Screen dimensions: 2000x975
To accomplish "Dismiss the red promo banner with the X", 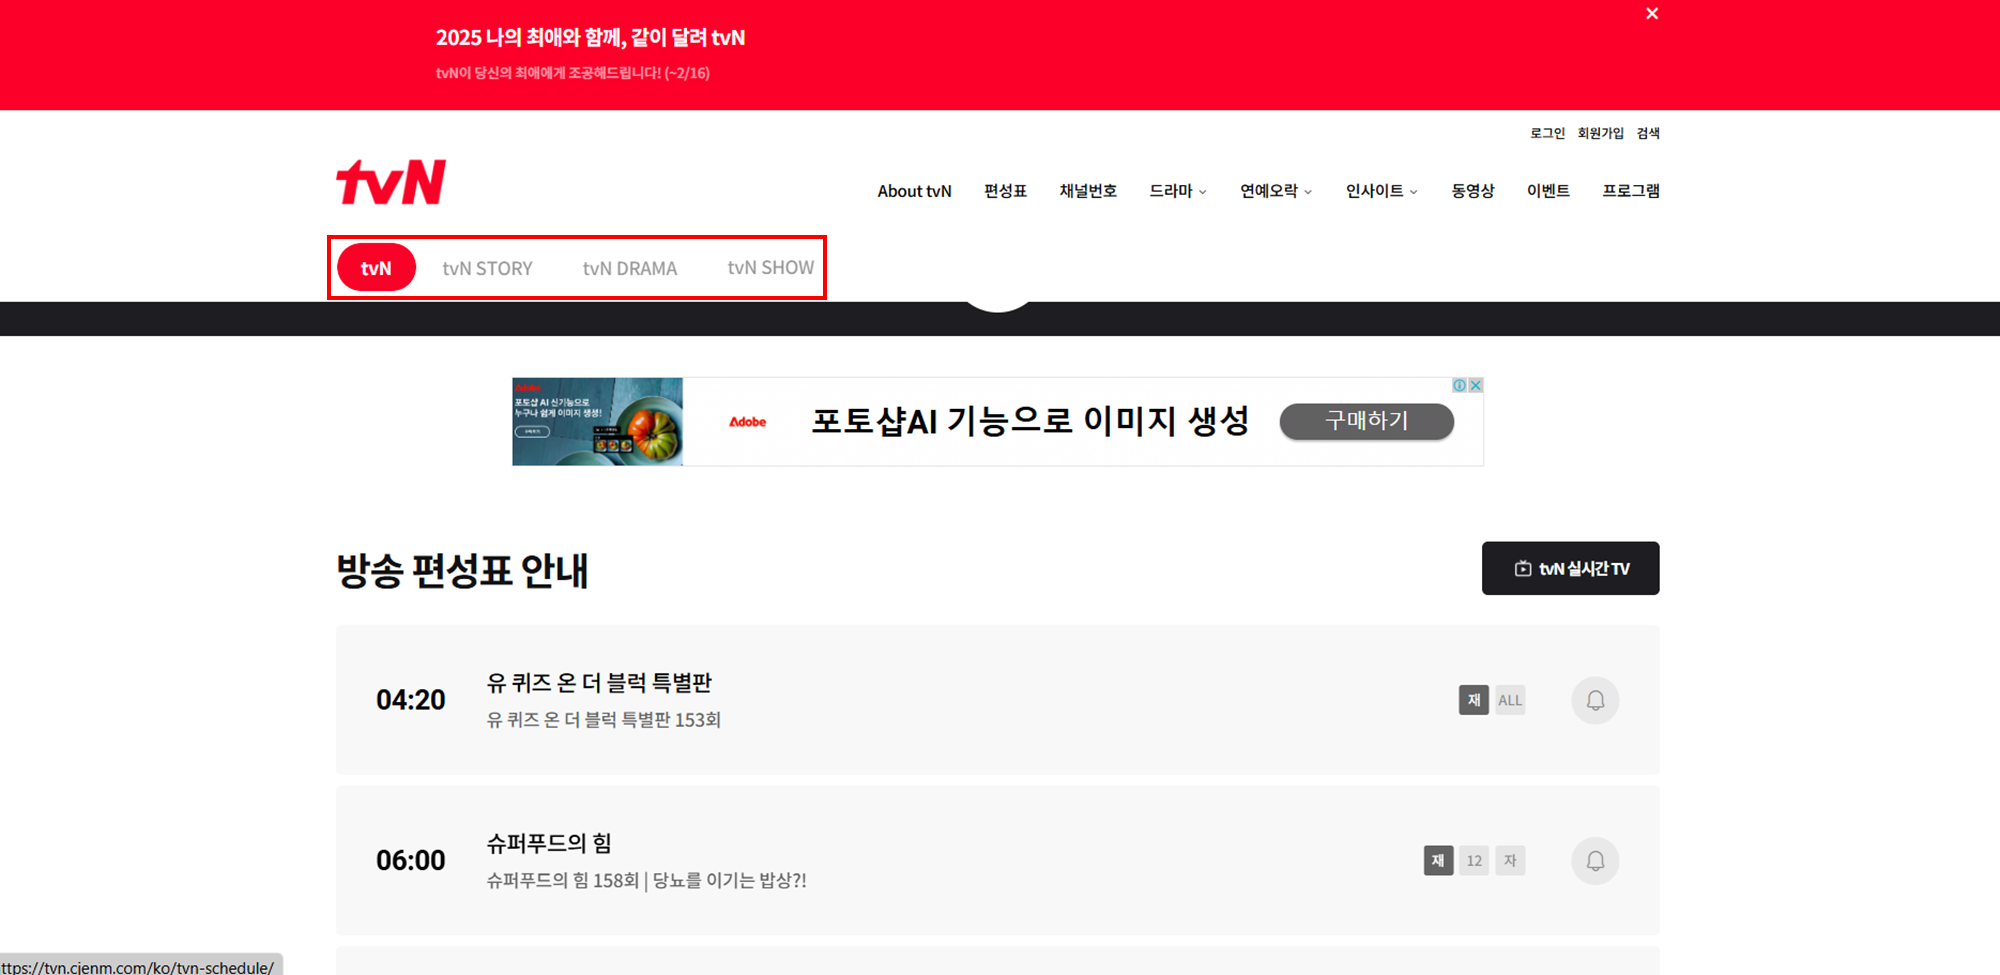I will tap(1651, 13).
